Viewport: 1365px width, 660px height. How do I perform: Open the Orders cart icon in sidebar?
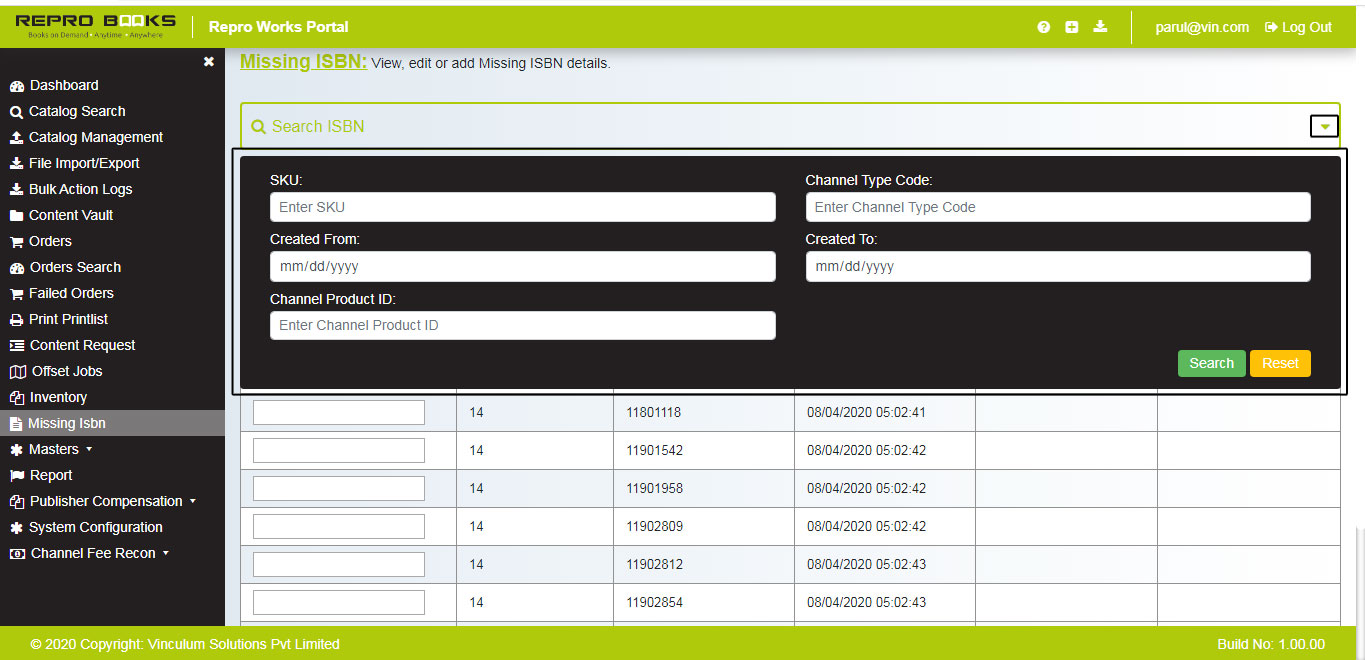pos(14,241)
